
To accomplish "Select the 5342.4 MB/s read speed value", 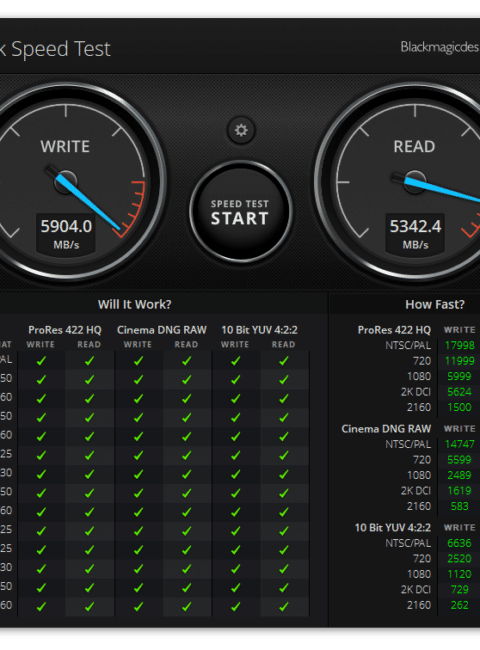I will [415, 227].
